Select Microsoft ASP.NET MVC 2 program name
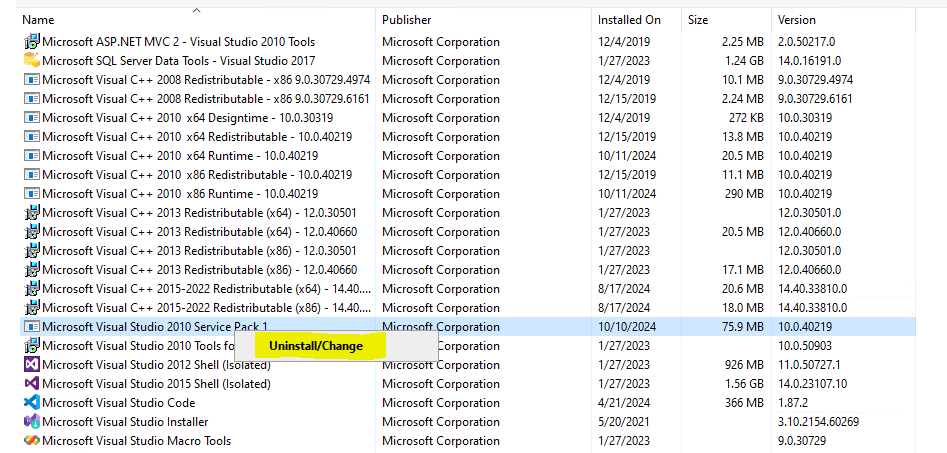The width and height of the screenshot is (947, 453). click(178, 42)
